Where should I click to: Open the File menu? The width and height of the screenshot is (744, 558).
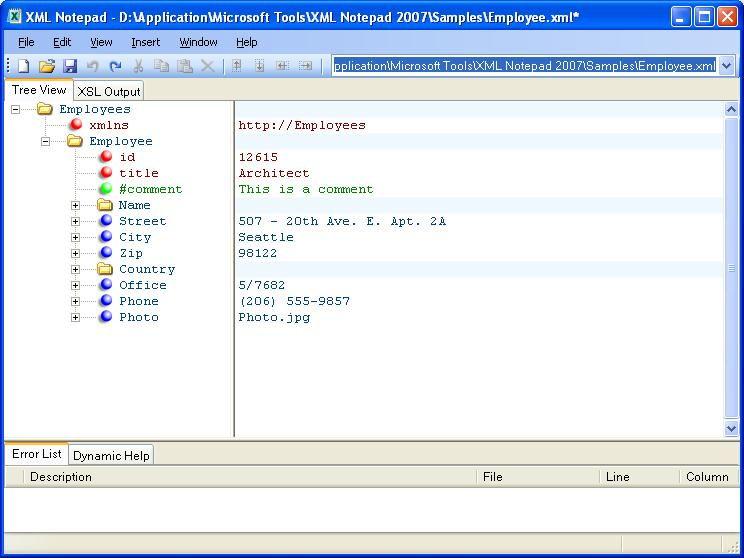tap(26, 42)
